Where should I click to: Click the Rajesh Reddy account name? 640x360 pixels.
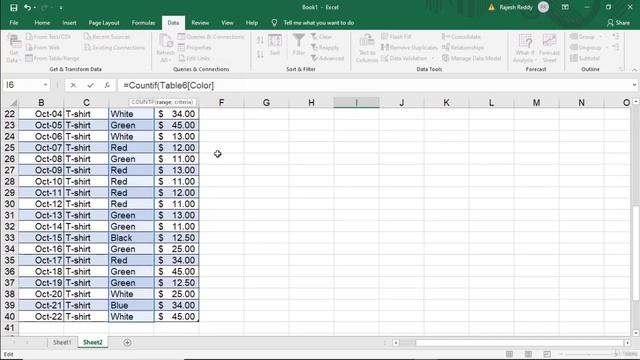click(516, 7)
